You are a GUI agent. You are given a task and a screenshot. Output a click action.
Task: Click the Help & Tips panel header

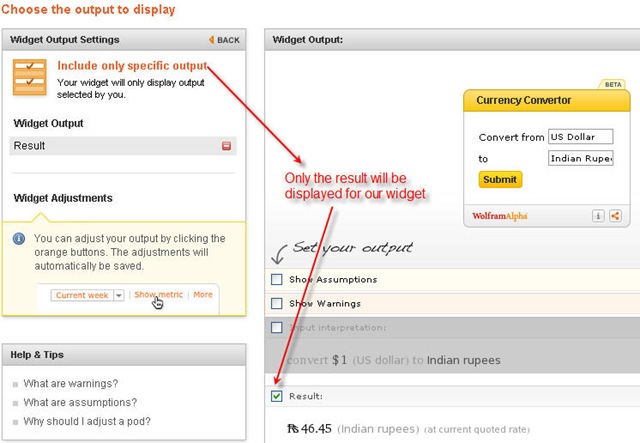124,355
